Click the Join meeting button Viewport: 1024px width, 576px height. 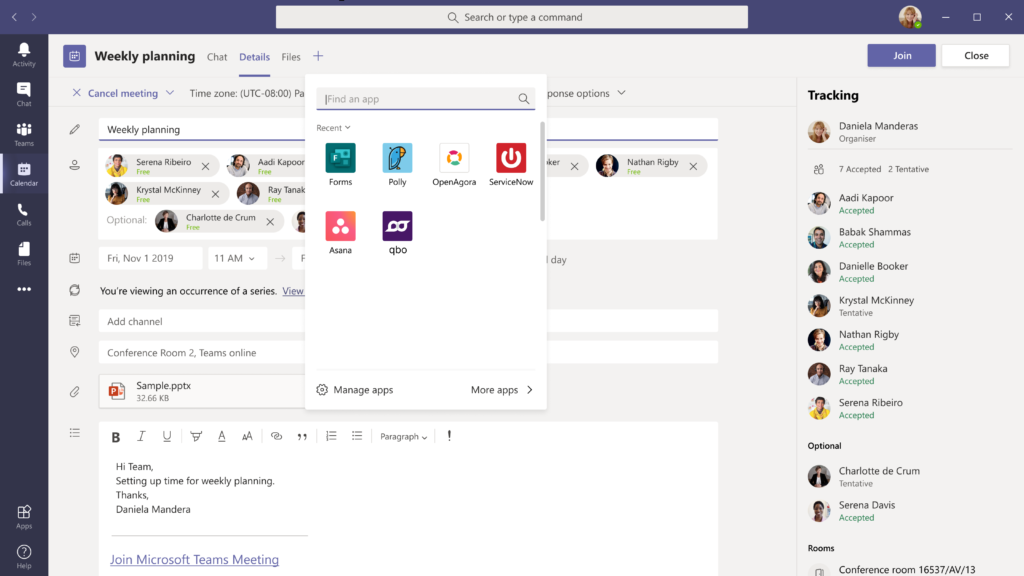tap(901, 56)
